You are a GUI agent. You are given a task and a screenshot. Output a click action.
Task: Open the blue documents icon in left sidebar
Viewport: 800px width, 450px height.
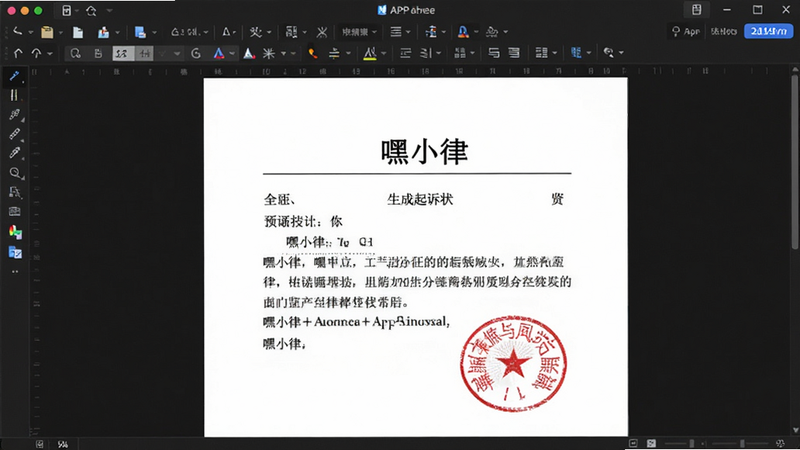pos(15,252)
